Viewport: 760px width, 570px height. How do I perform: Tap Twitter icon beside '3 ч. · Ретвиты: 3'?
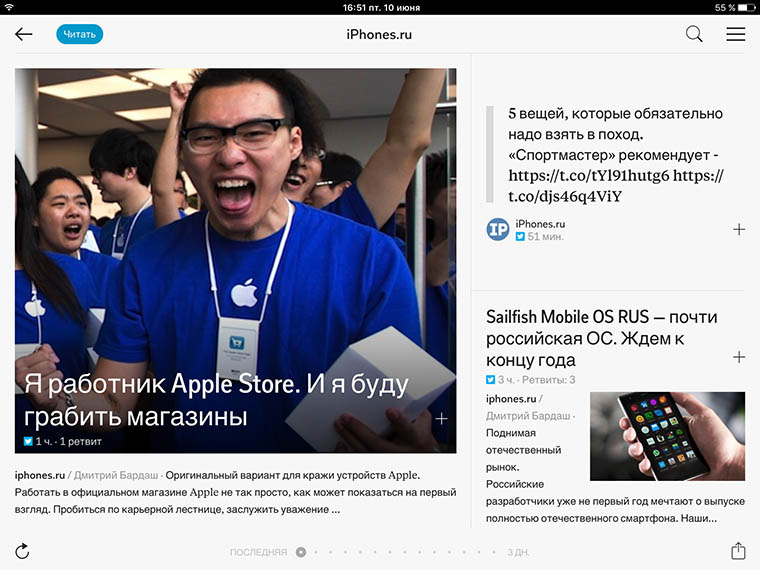pos(491,380)
